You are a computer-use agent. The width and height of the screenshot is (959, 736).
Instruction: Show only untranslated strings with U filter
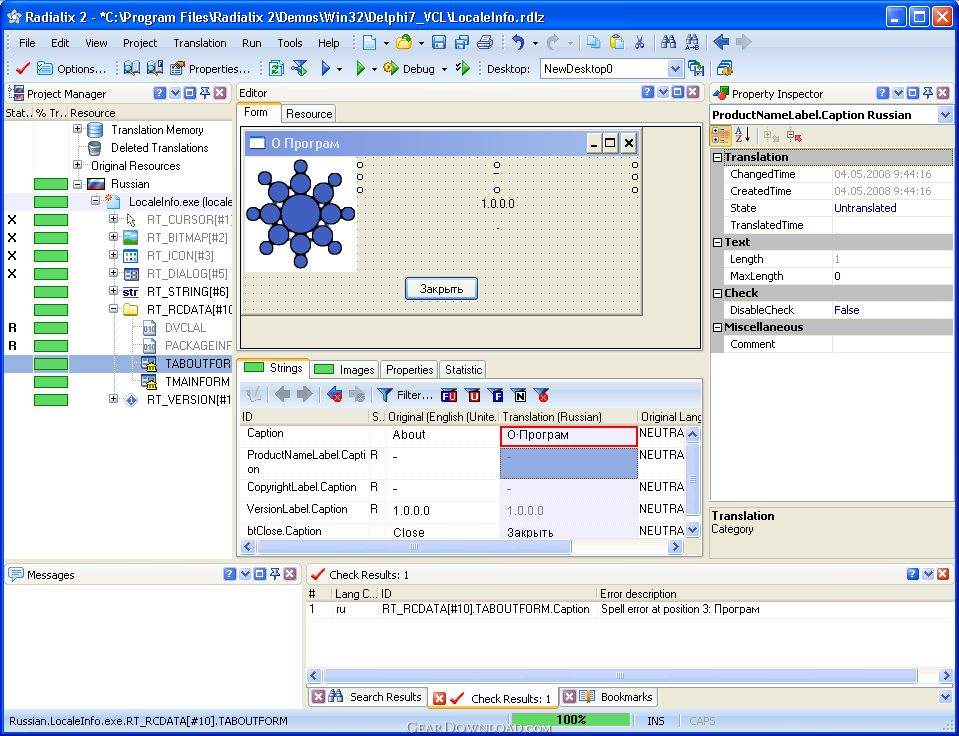(x=473, y=395)
